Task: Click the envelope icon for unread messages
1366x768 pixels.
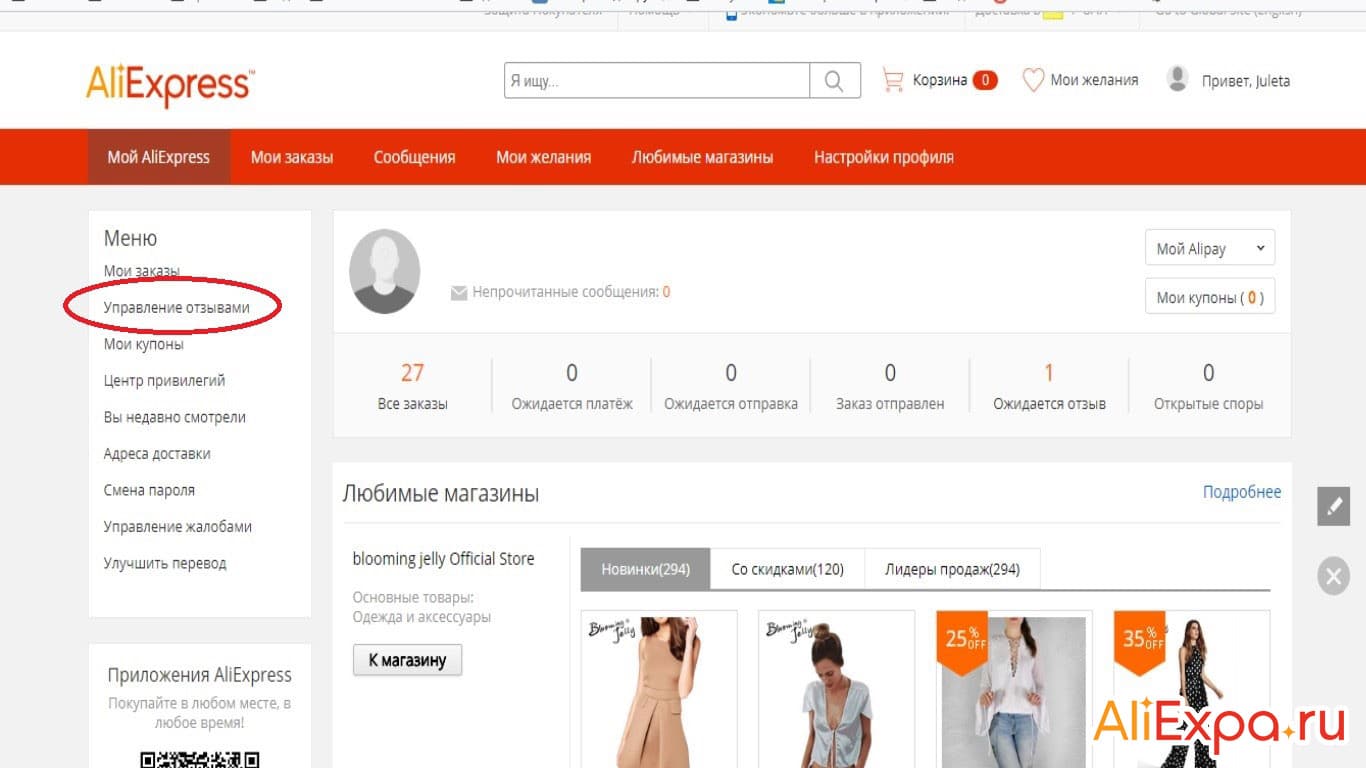Action: pos(459,293)
